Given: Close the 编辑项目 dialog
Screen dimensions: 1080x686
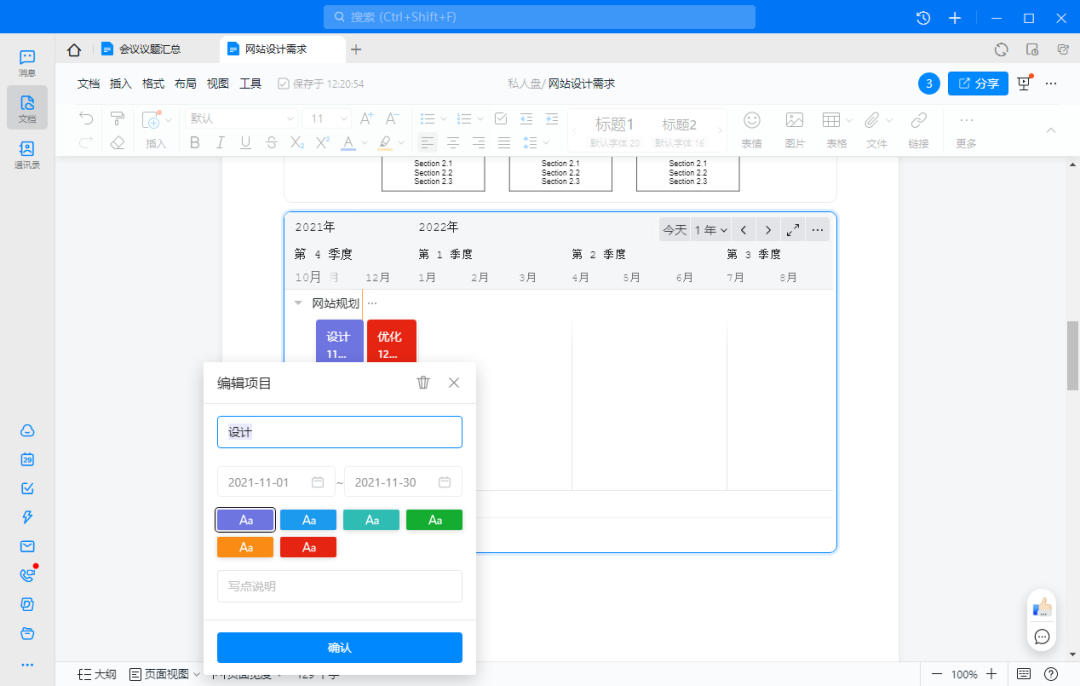Looking at the screenshot, I should coord(453,382).
